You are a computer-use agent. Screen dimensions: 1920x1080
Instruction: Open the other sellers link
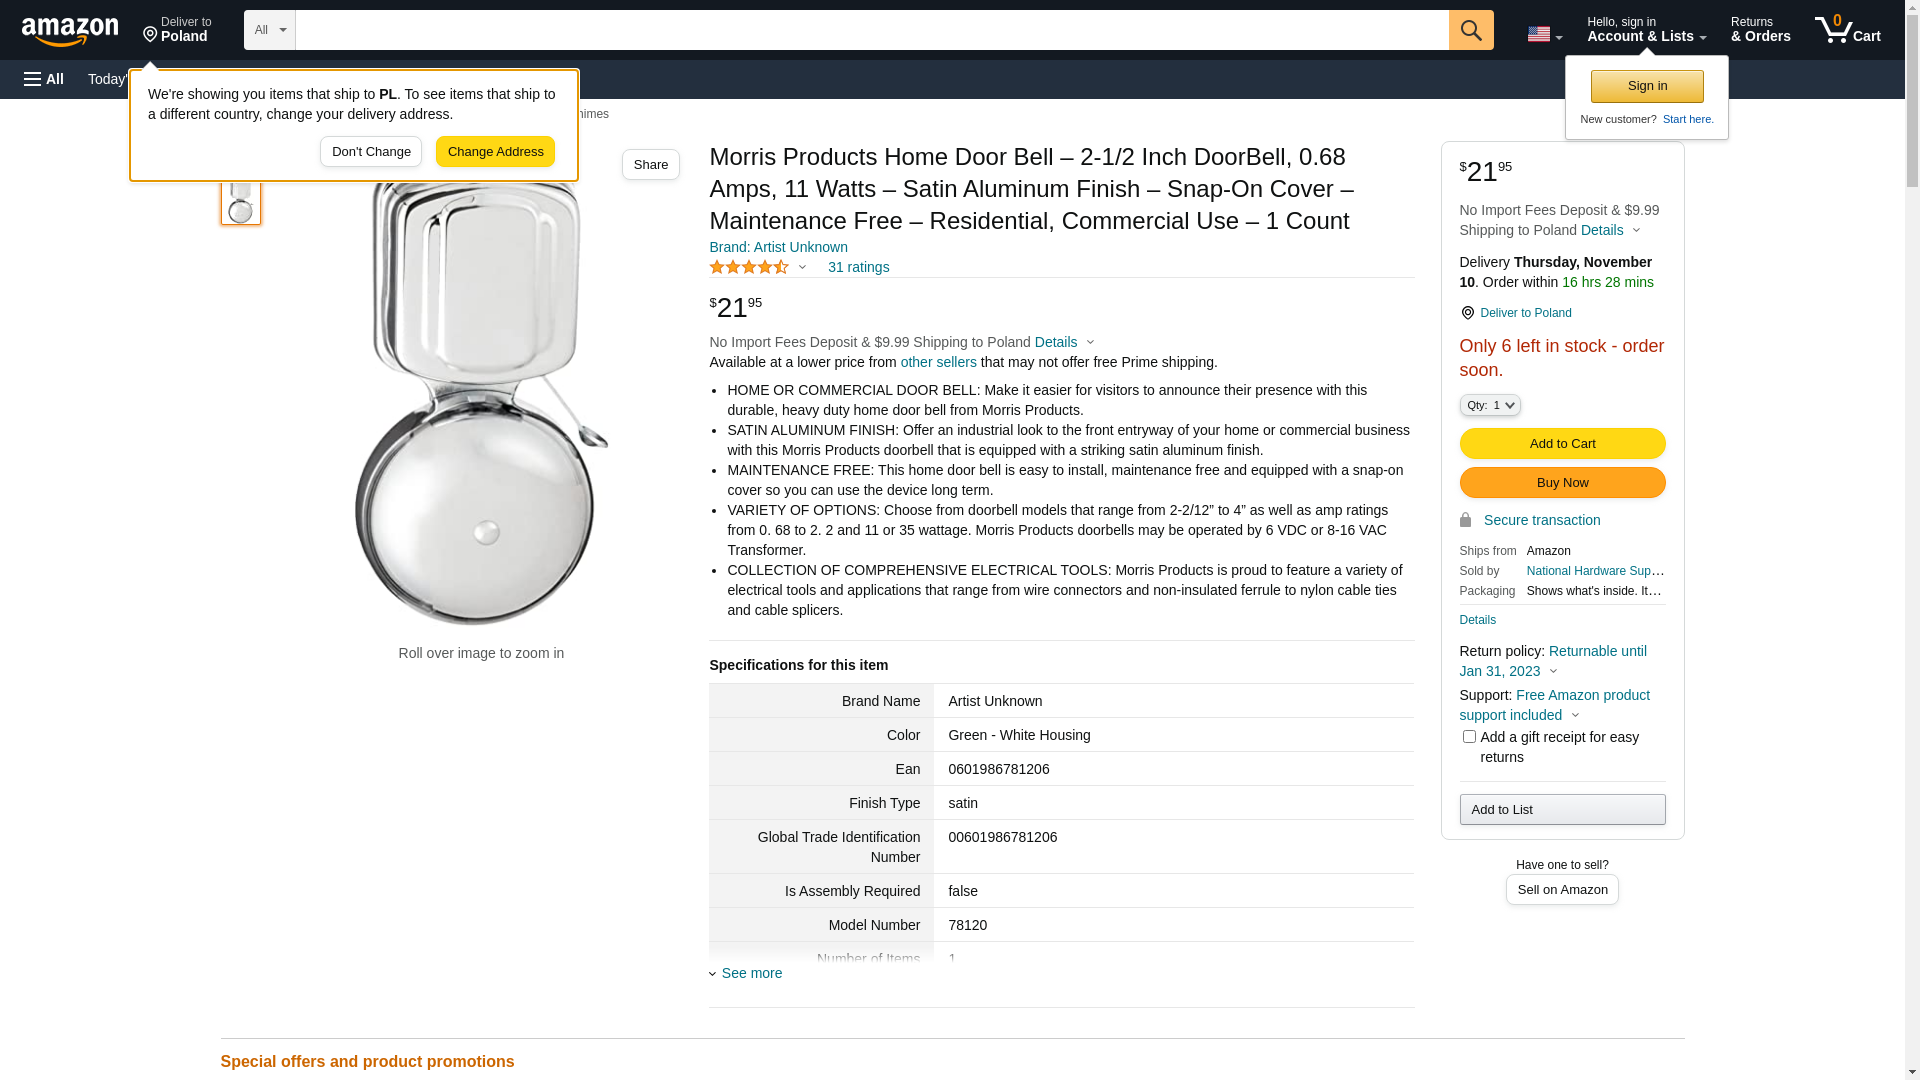[938, 362]
